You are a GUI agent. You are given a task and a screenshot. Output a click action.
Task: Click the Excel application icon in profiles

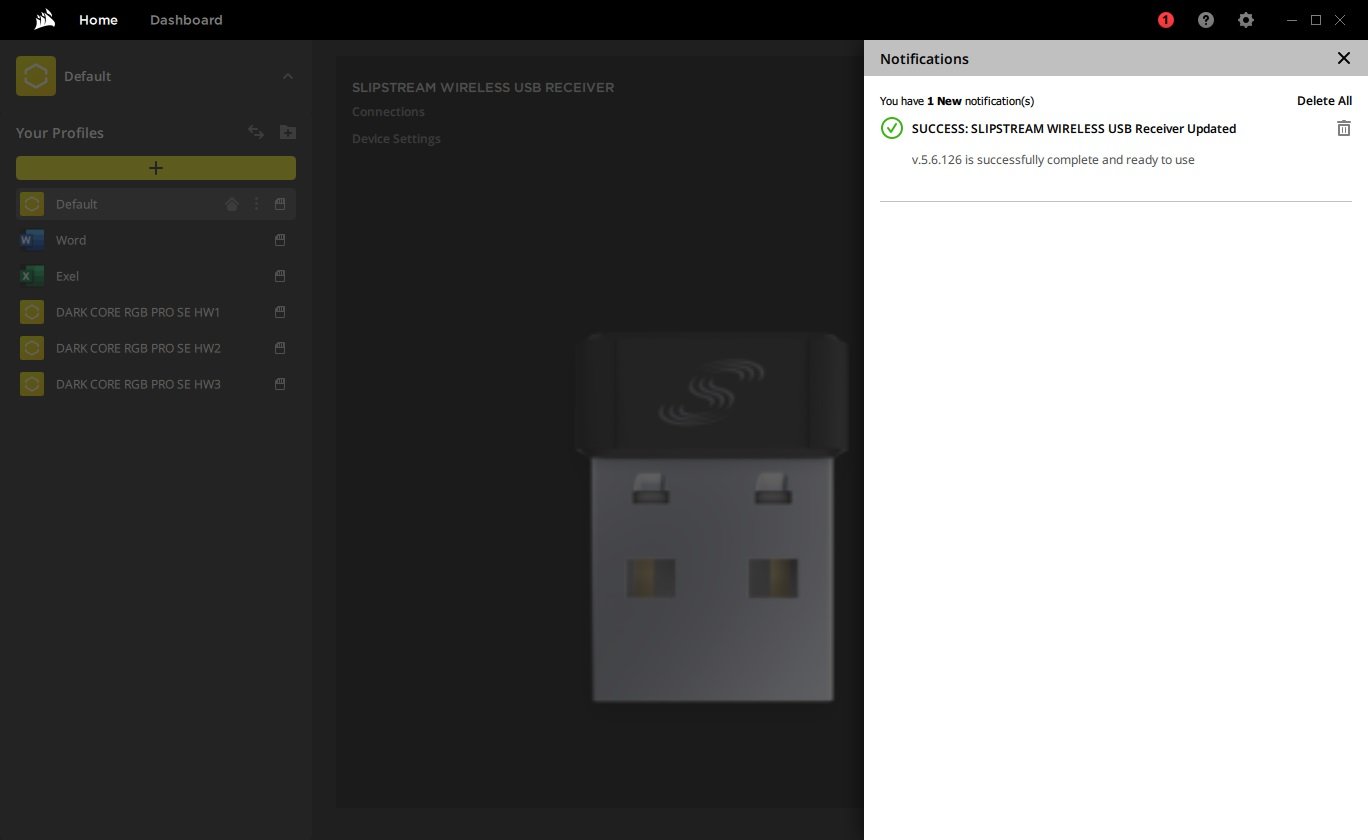(32, 276)
